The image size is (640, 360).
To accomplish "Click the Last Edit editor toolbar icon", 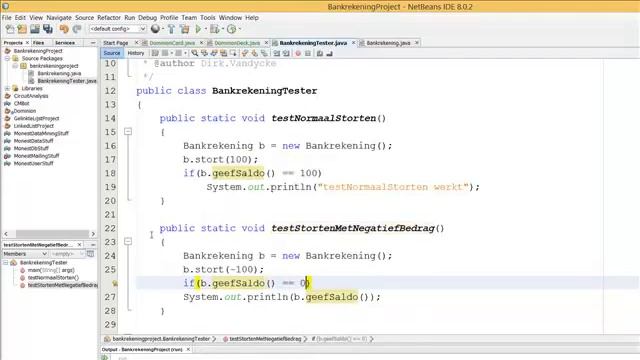I will coord(155,53).
